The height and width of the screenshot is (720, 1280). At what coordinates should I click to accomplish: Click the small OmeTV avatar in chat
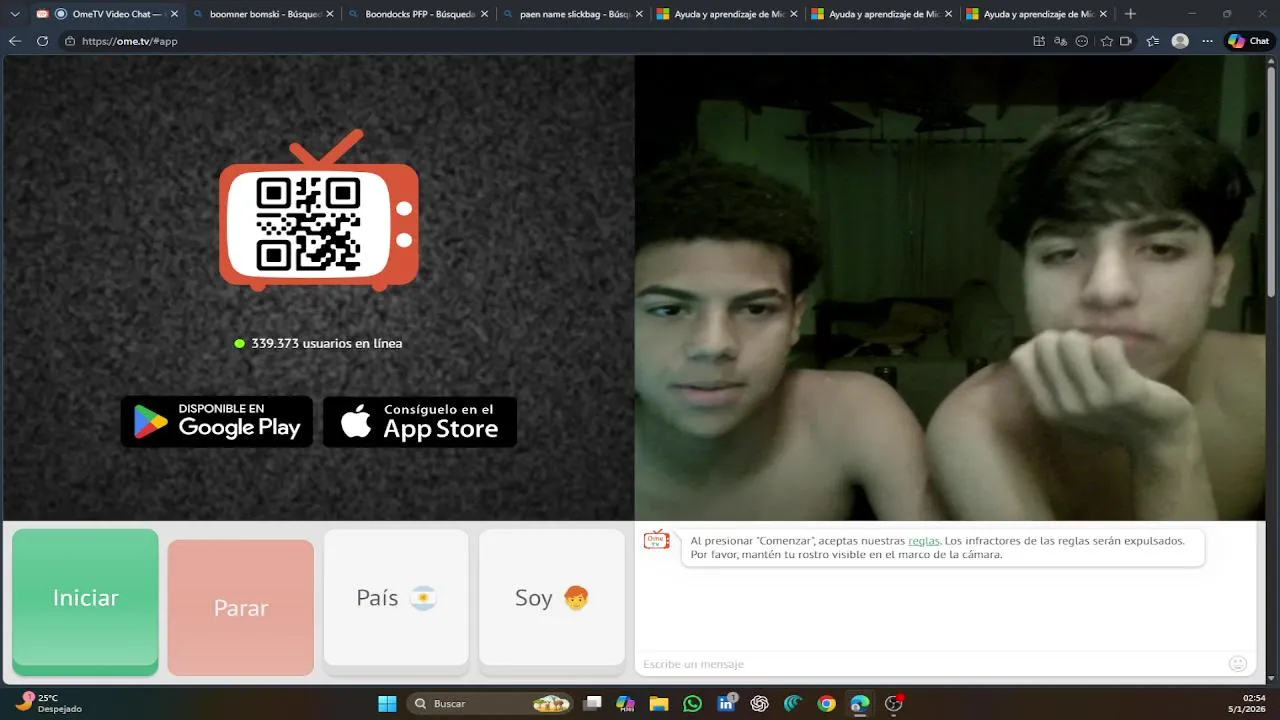tap(656, 540)
